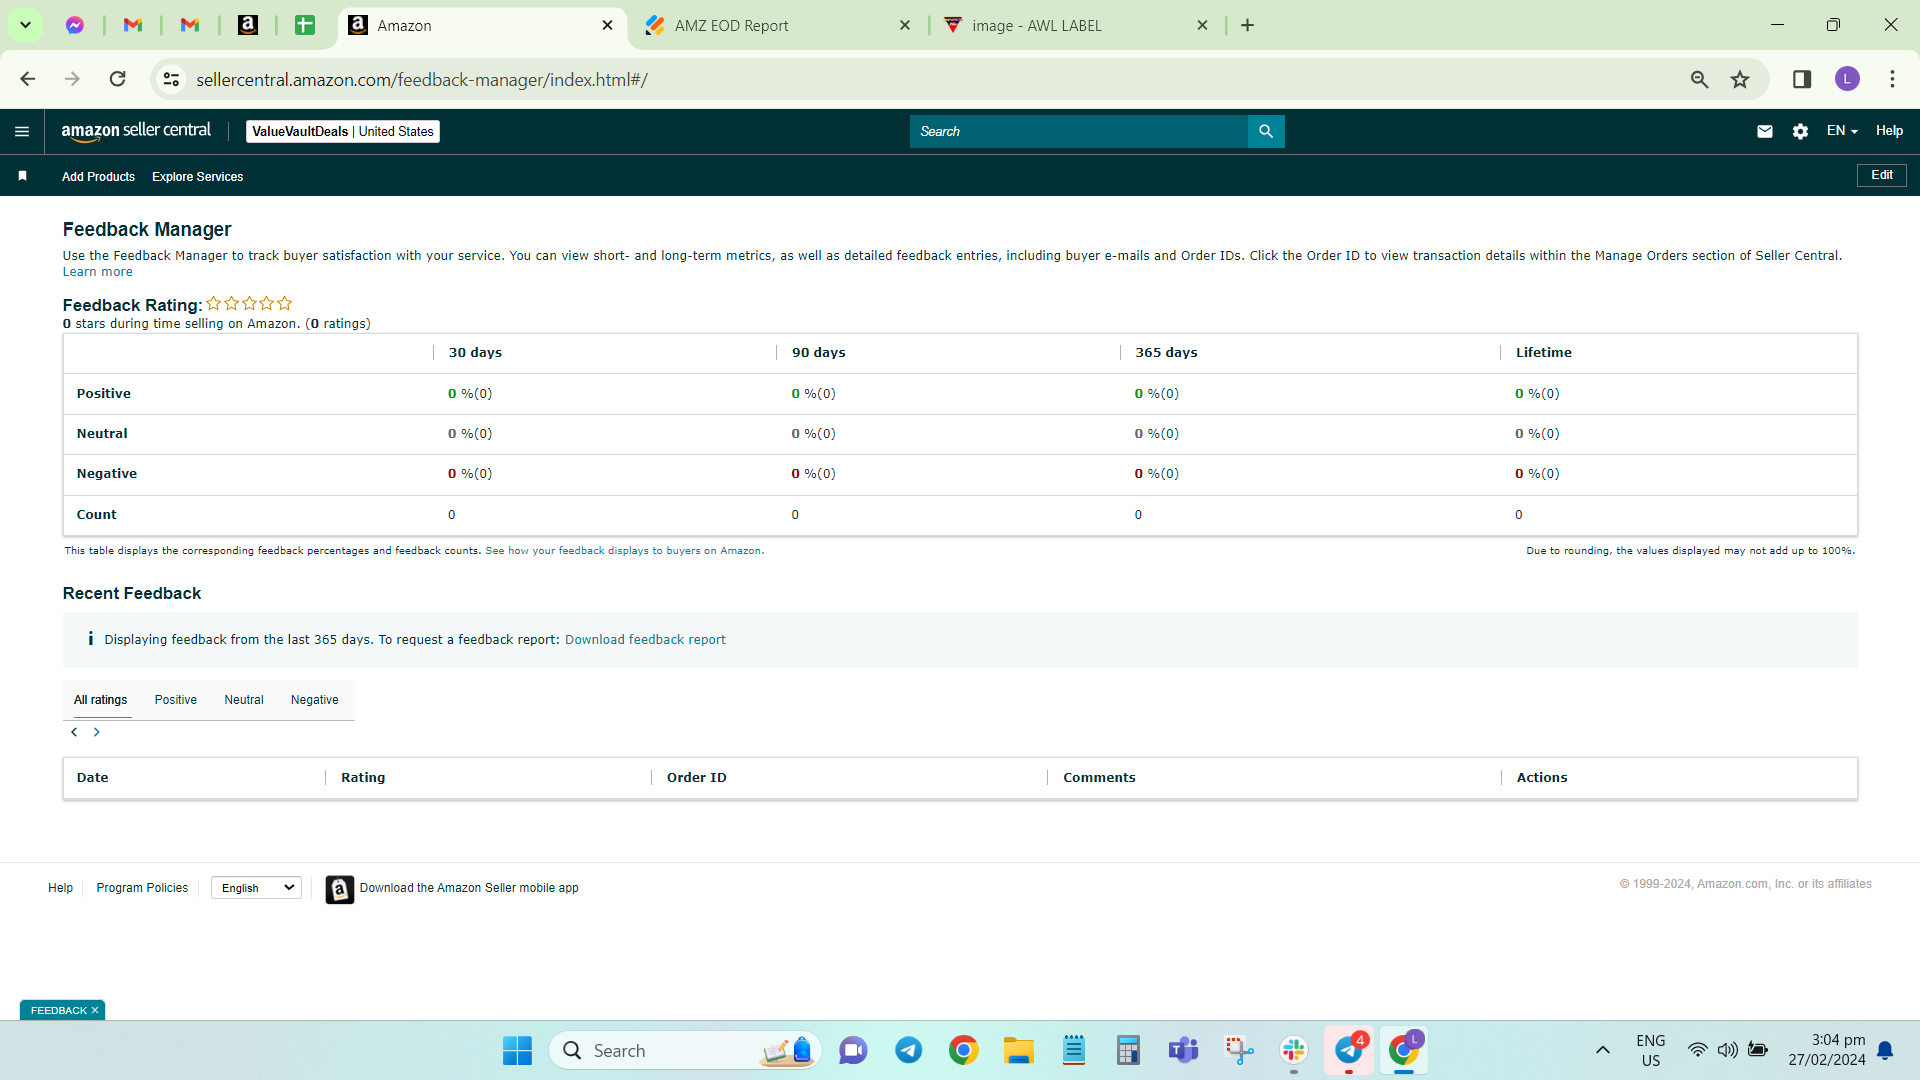Screen dimensions: 1920x1080
Task: Click the Amazon Seller mobile app icon
Action: coord(340,889)
